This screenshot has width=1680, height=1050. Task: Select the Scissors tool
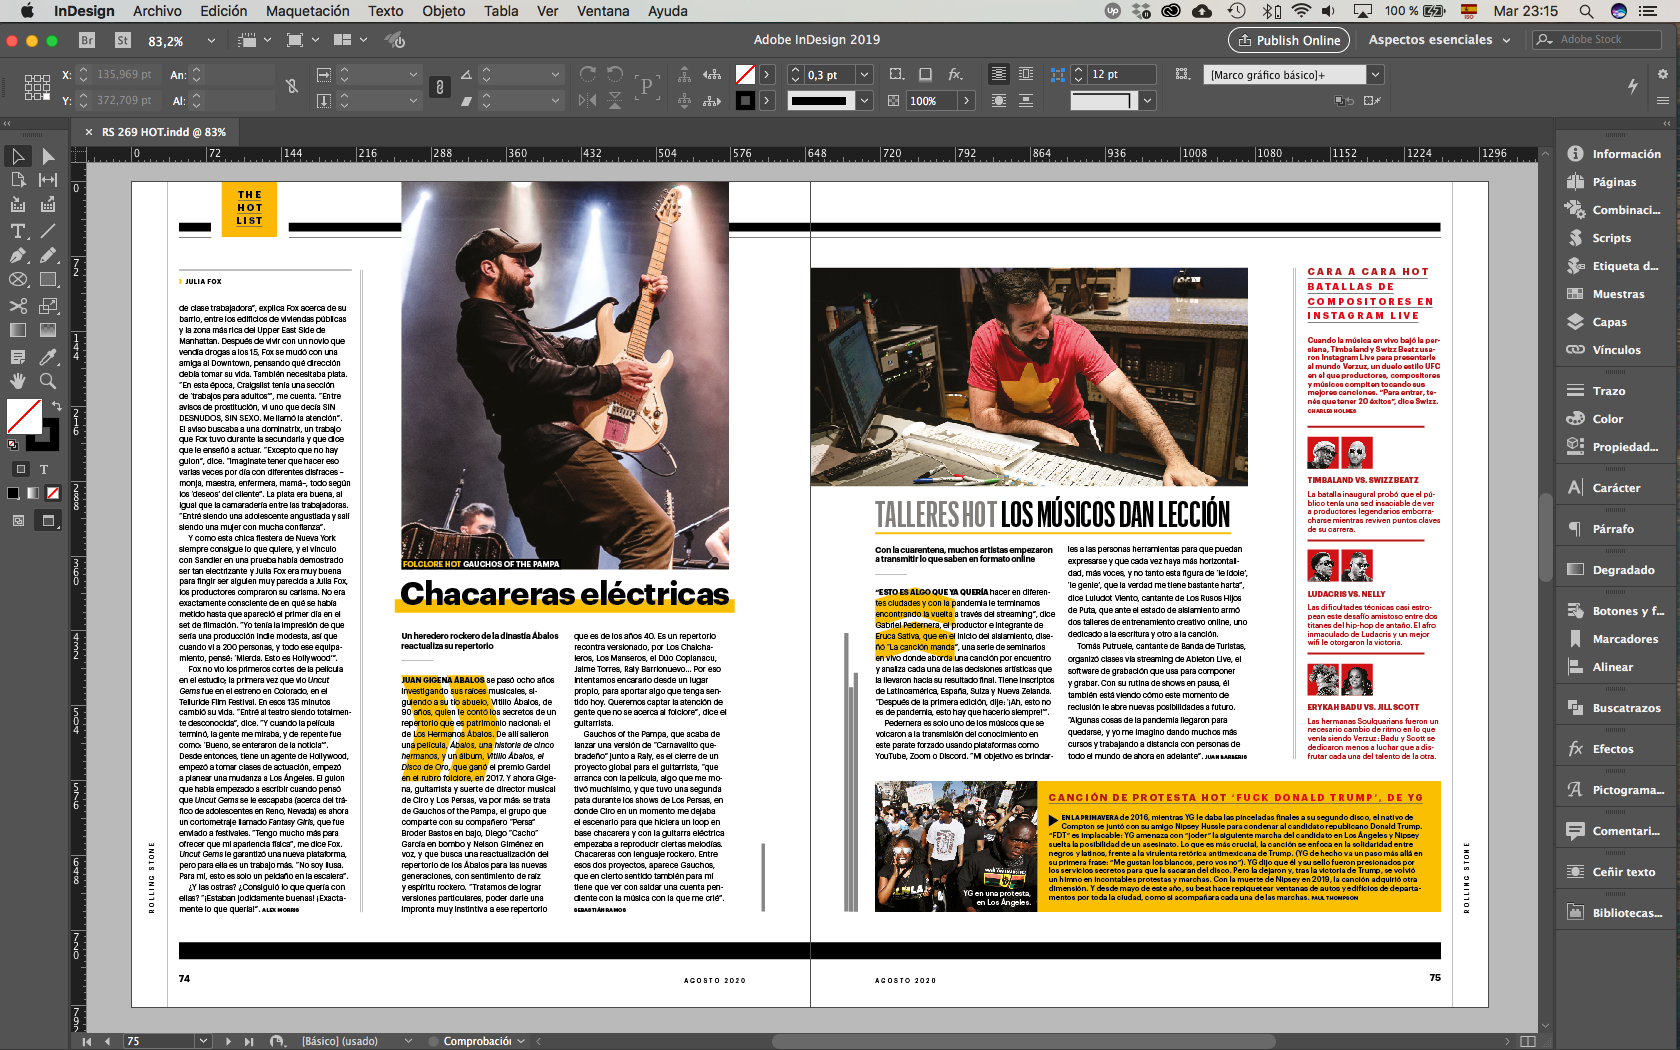[18, 306]
